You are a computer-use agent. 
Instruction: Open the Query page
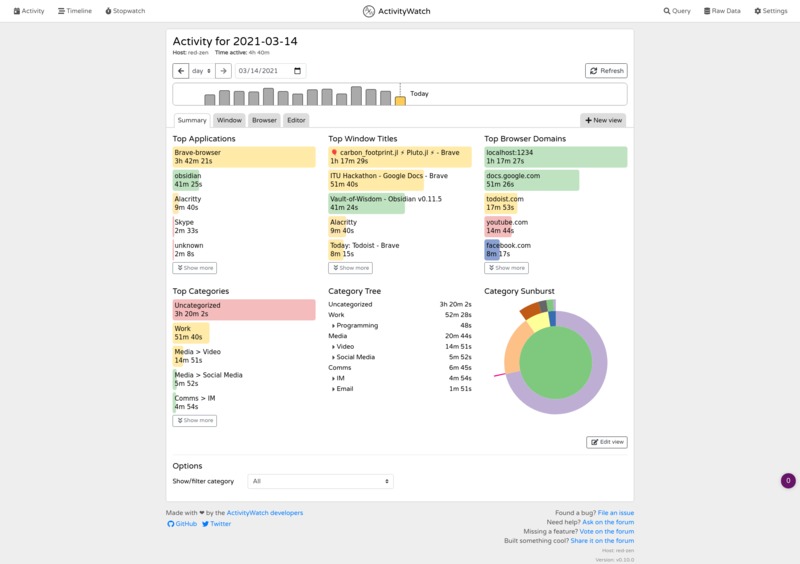click(x=677, y=11)
